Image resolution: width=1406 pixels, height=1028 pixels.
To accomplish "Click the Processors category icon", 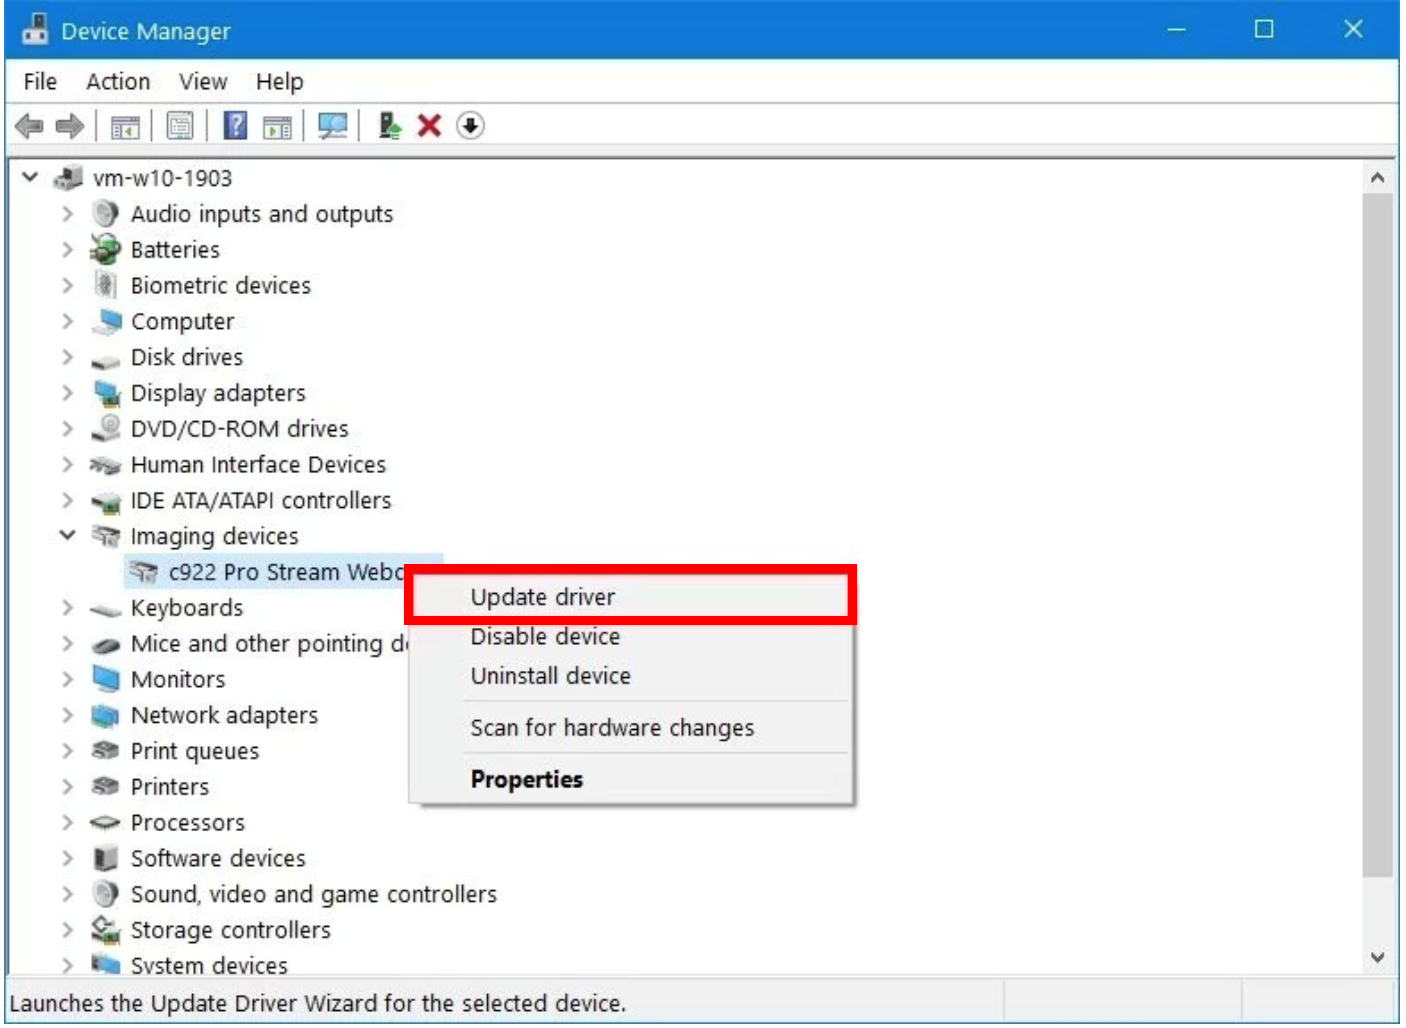I will click(x=105, y=823).
